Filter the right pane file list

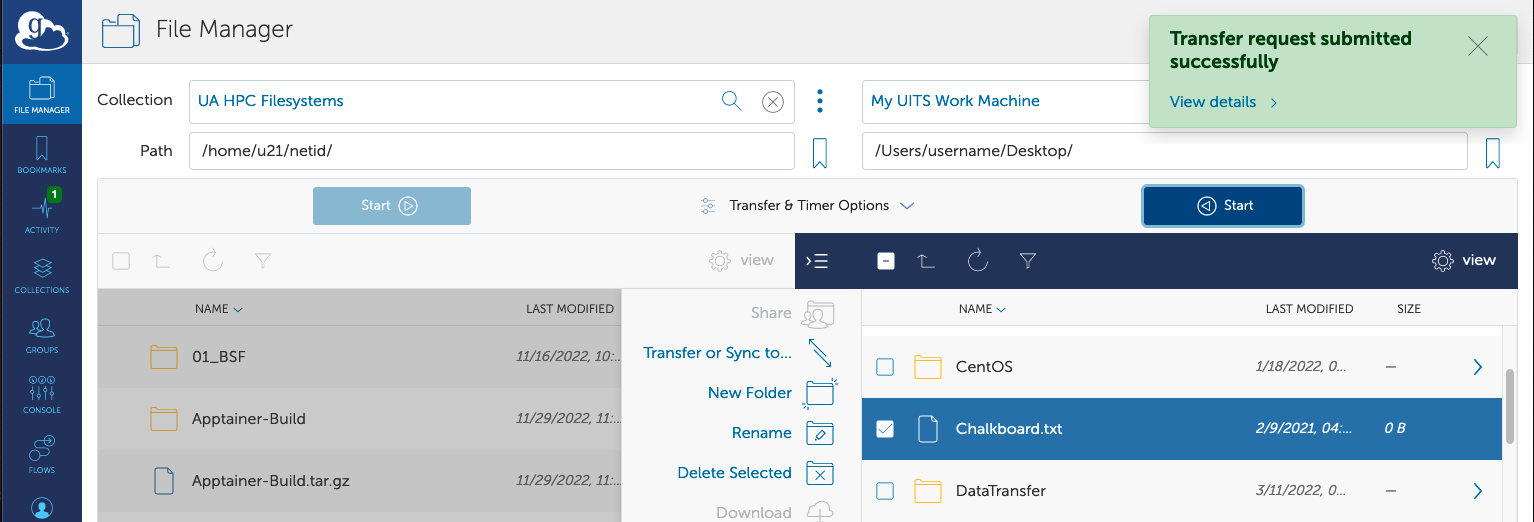click(x=1028, y=261)
